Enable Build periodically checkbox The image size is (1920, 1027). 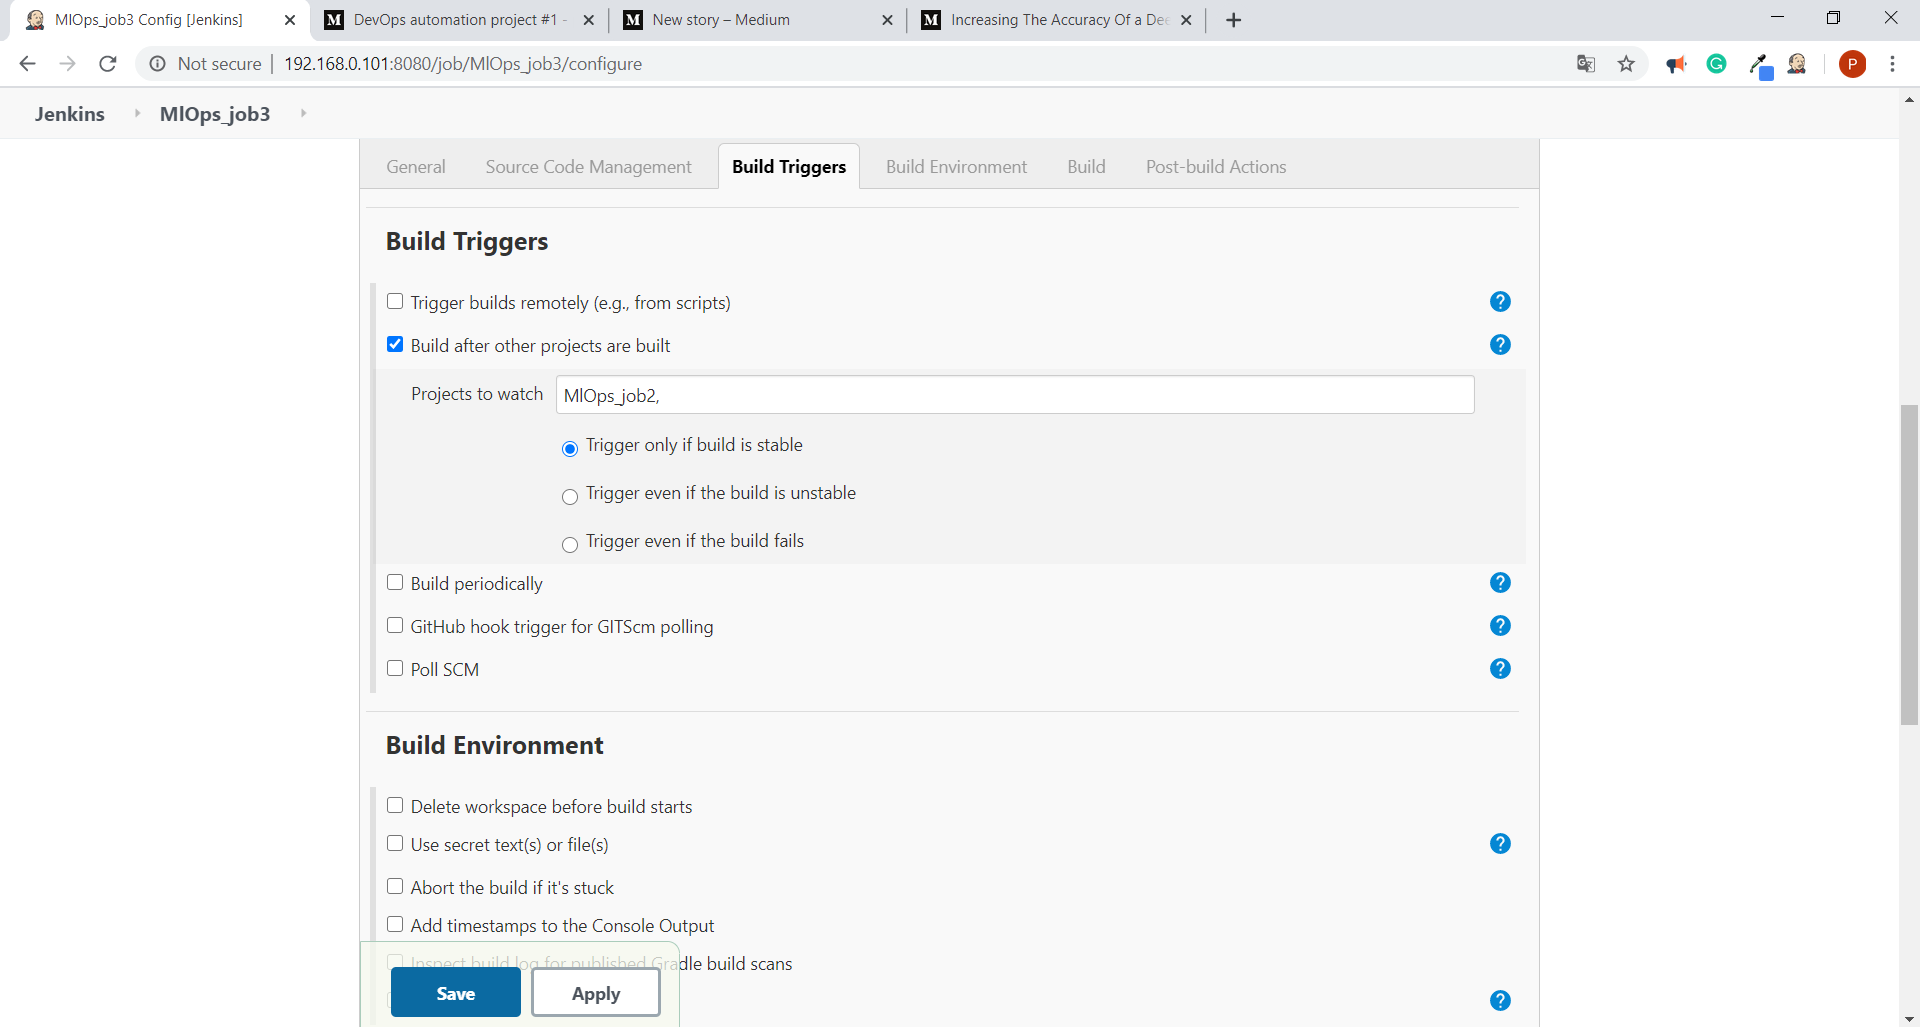(395, 582)
